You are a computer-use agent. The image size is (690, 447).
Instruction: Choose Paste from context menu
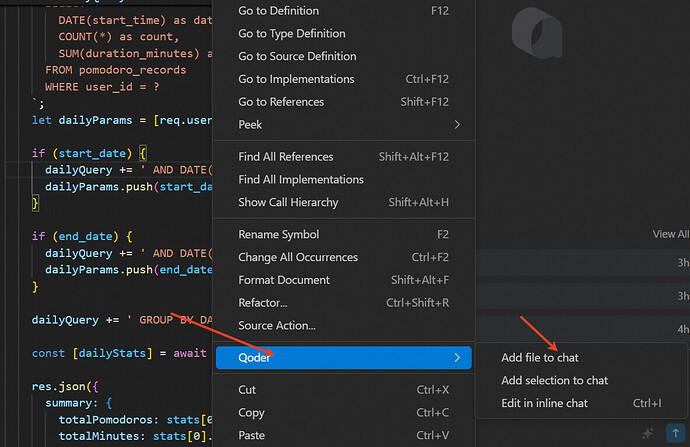[x=344, y=436]
